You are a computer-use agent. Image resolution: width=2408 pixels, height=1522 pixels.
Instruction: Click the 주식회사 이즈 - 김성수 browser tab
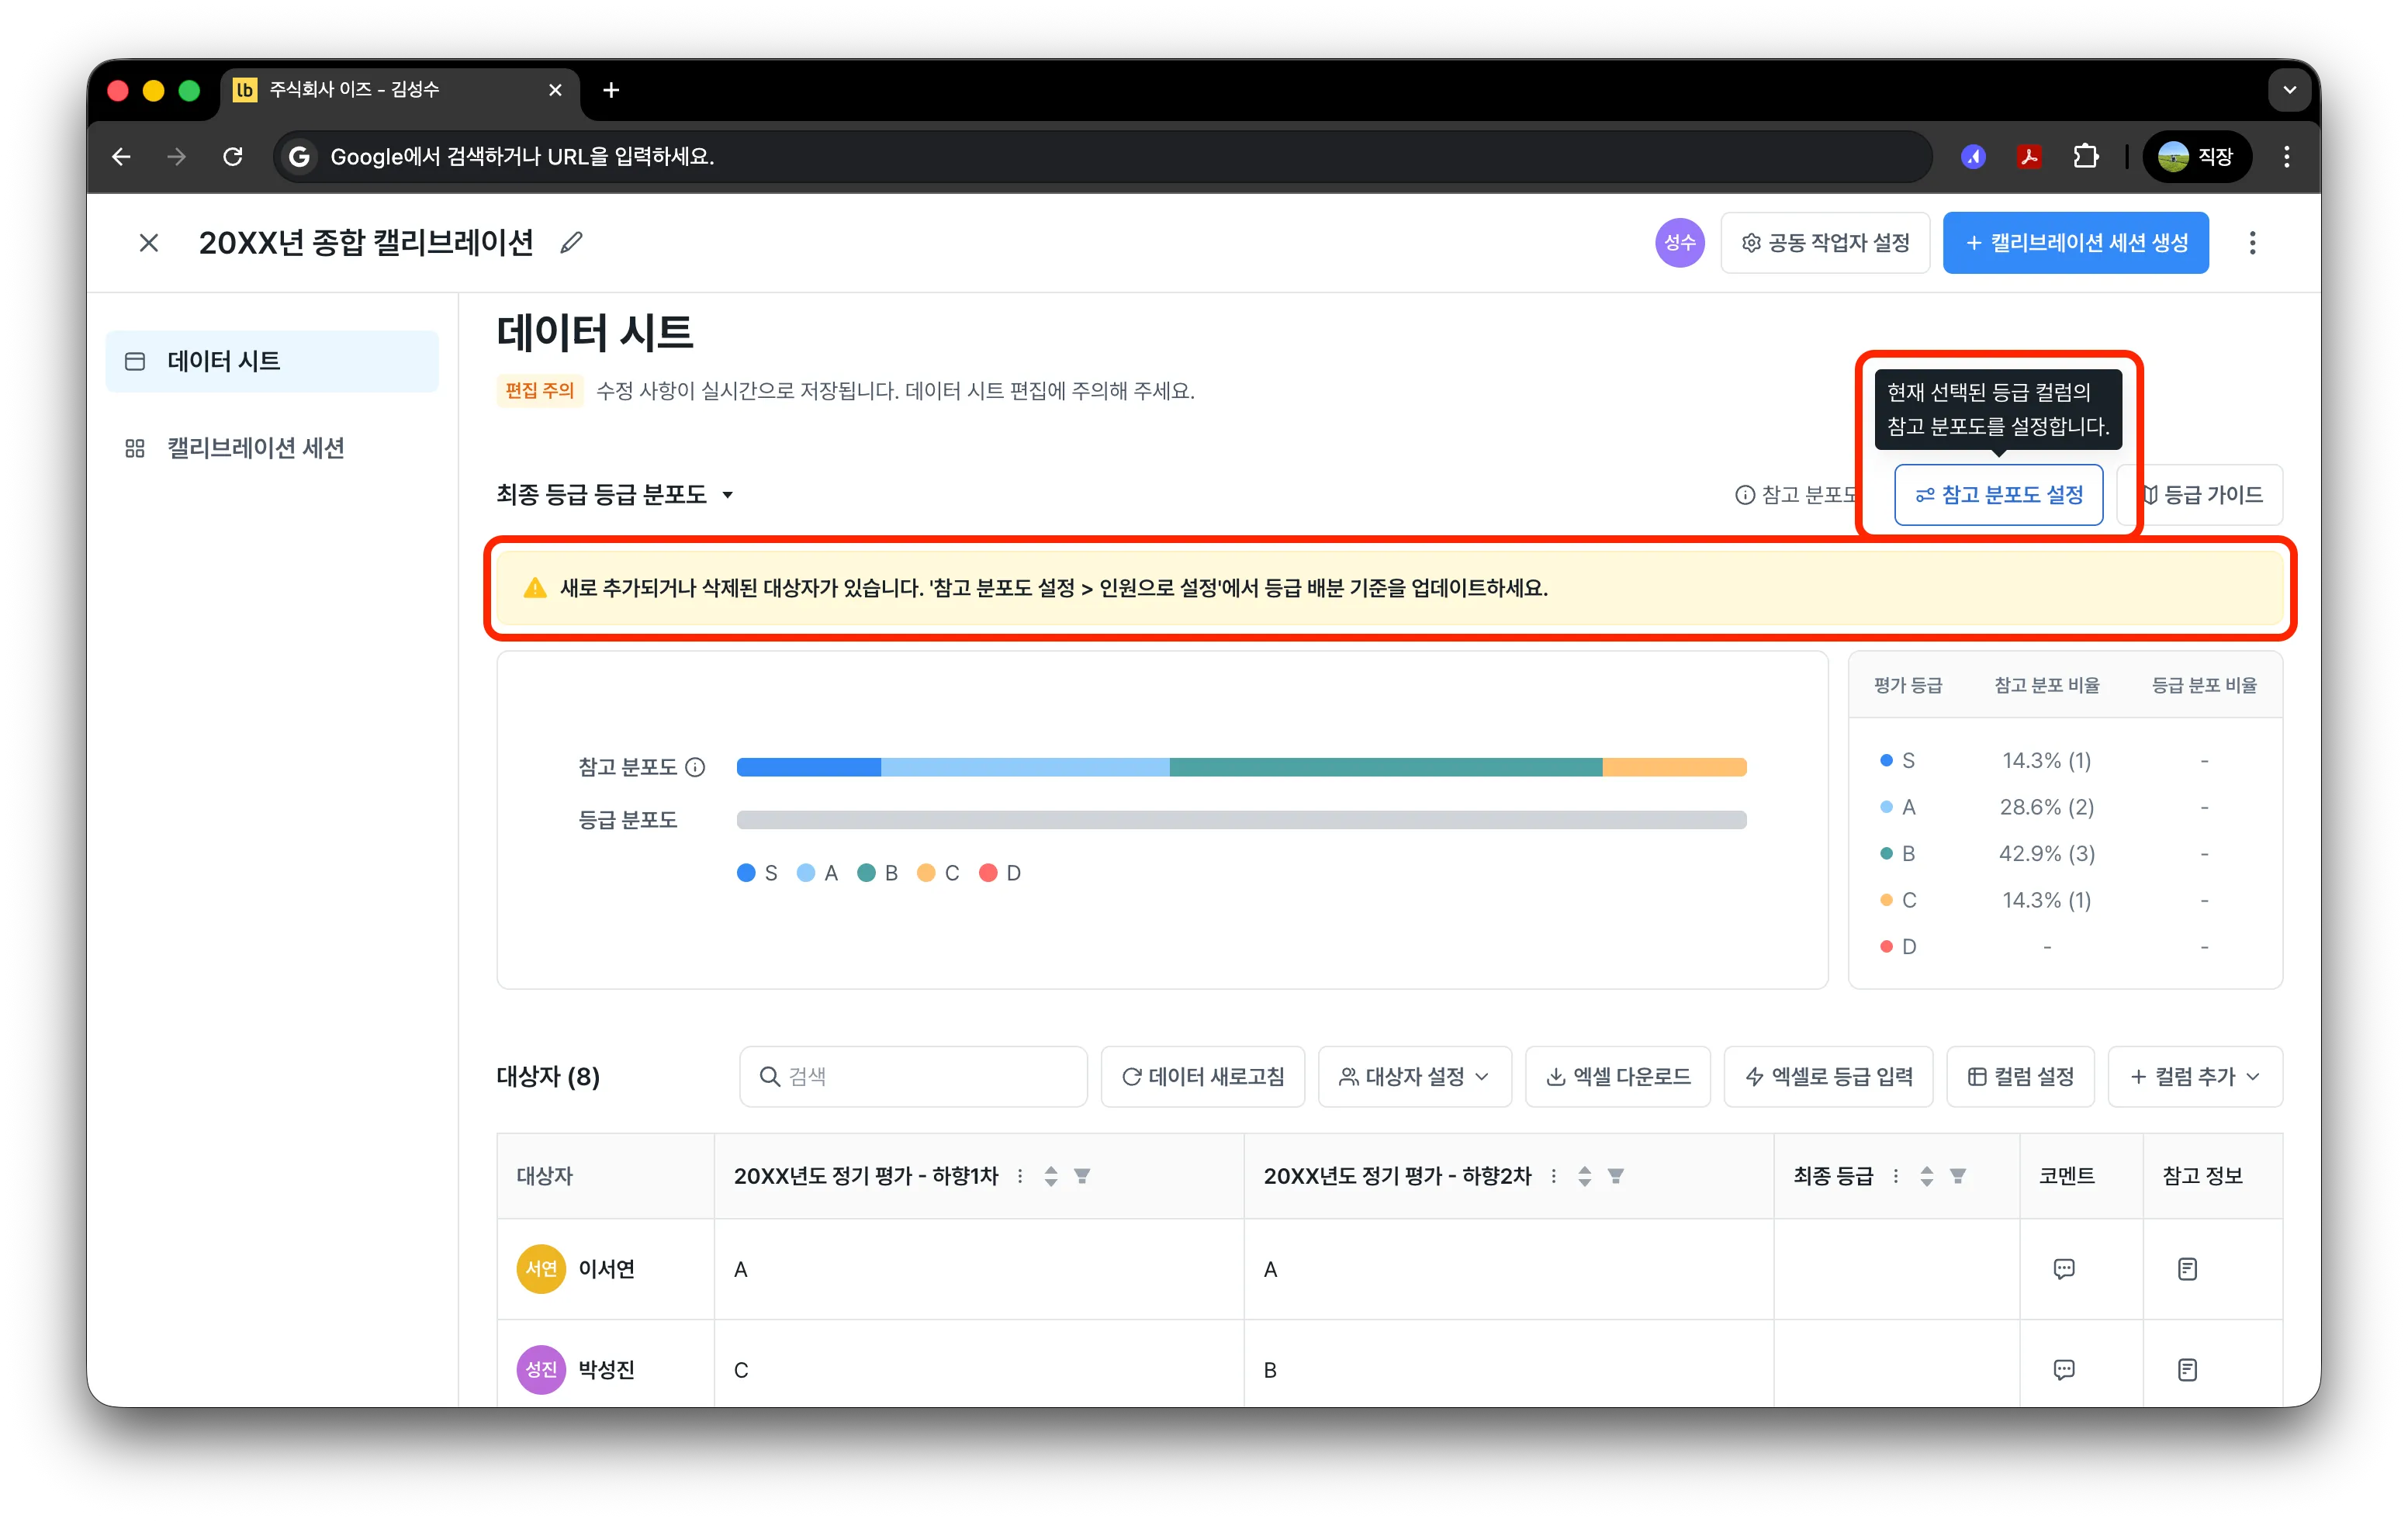coord(400,90)
